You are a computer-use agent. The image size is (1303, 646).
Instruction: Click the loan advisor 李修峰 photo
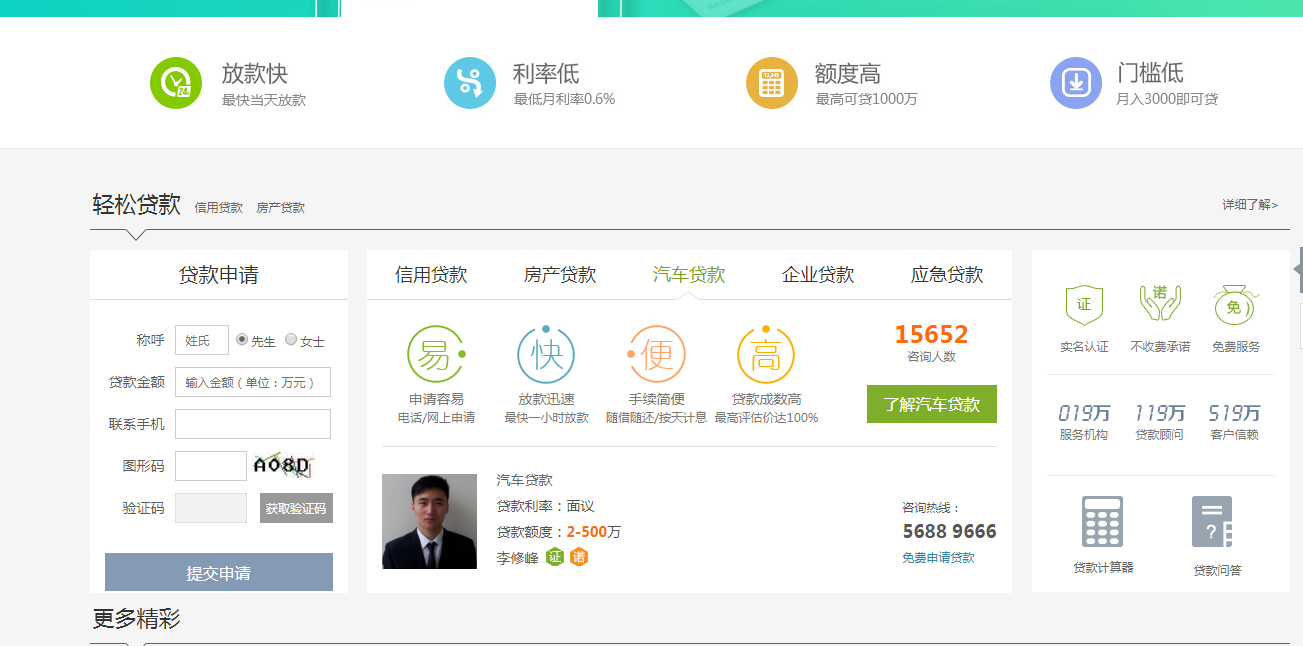click(x=429, y=521)
